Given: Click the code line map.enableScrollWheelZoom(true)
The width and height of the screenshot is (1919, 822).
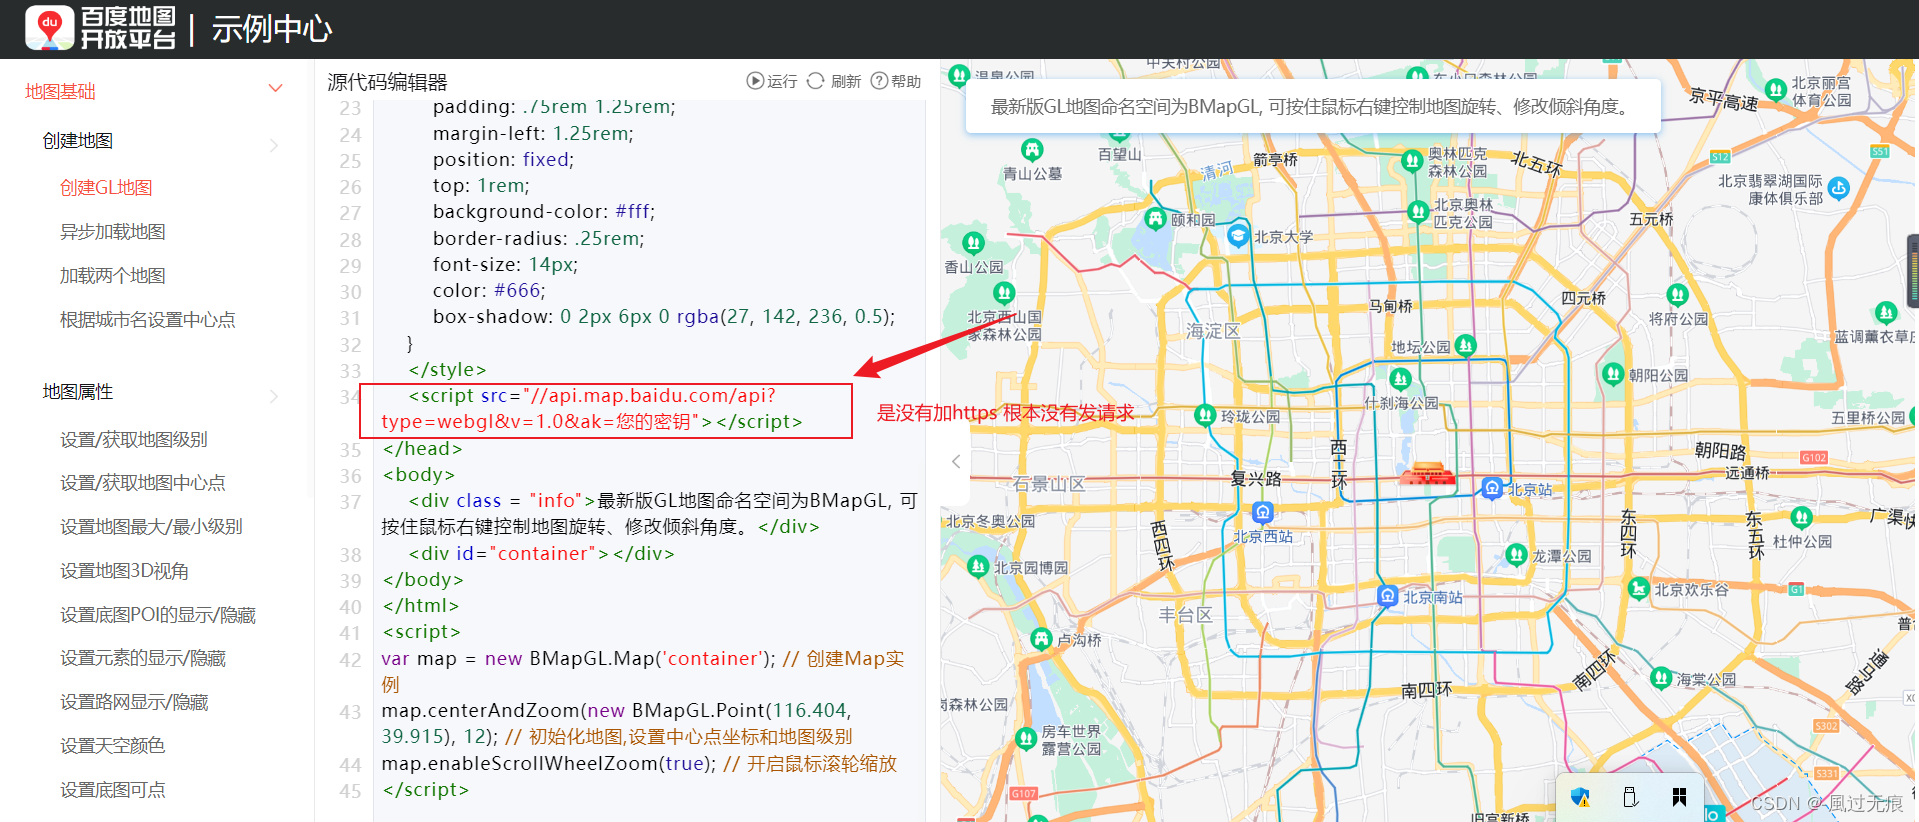Looking at the screenshot, I should [x=639, y=764].
